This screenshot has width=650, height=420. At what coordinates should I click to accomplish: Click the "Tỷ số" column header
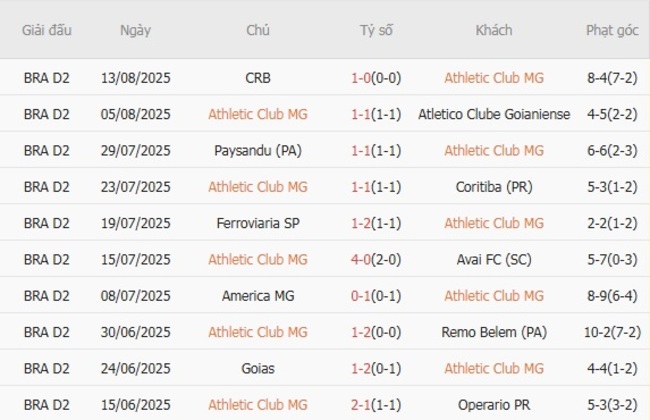click(376, 30)
